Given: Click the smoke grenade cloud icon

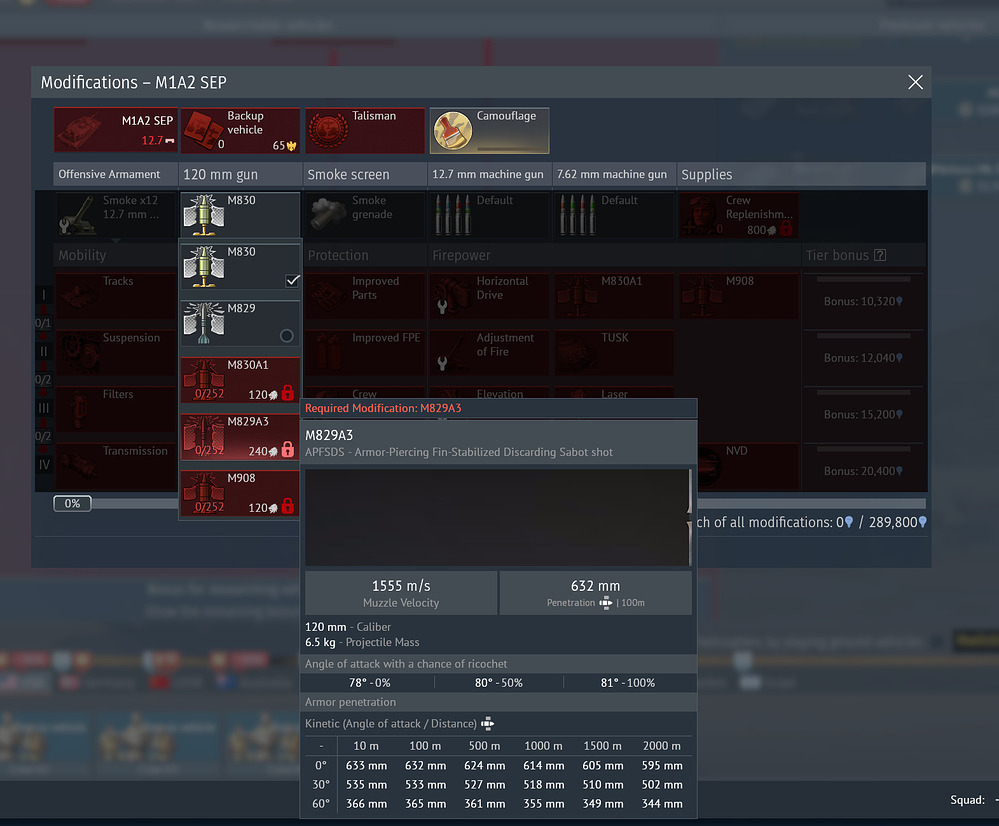Looking at the screenshot, I should click(328, 215).
